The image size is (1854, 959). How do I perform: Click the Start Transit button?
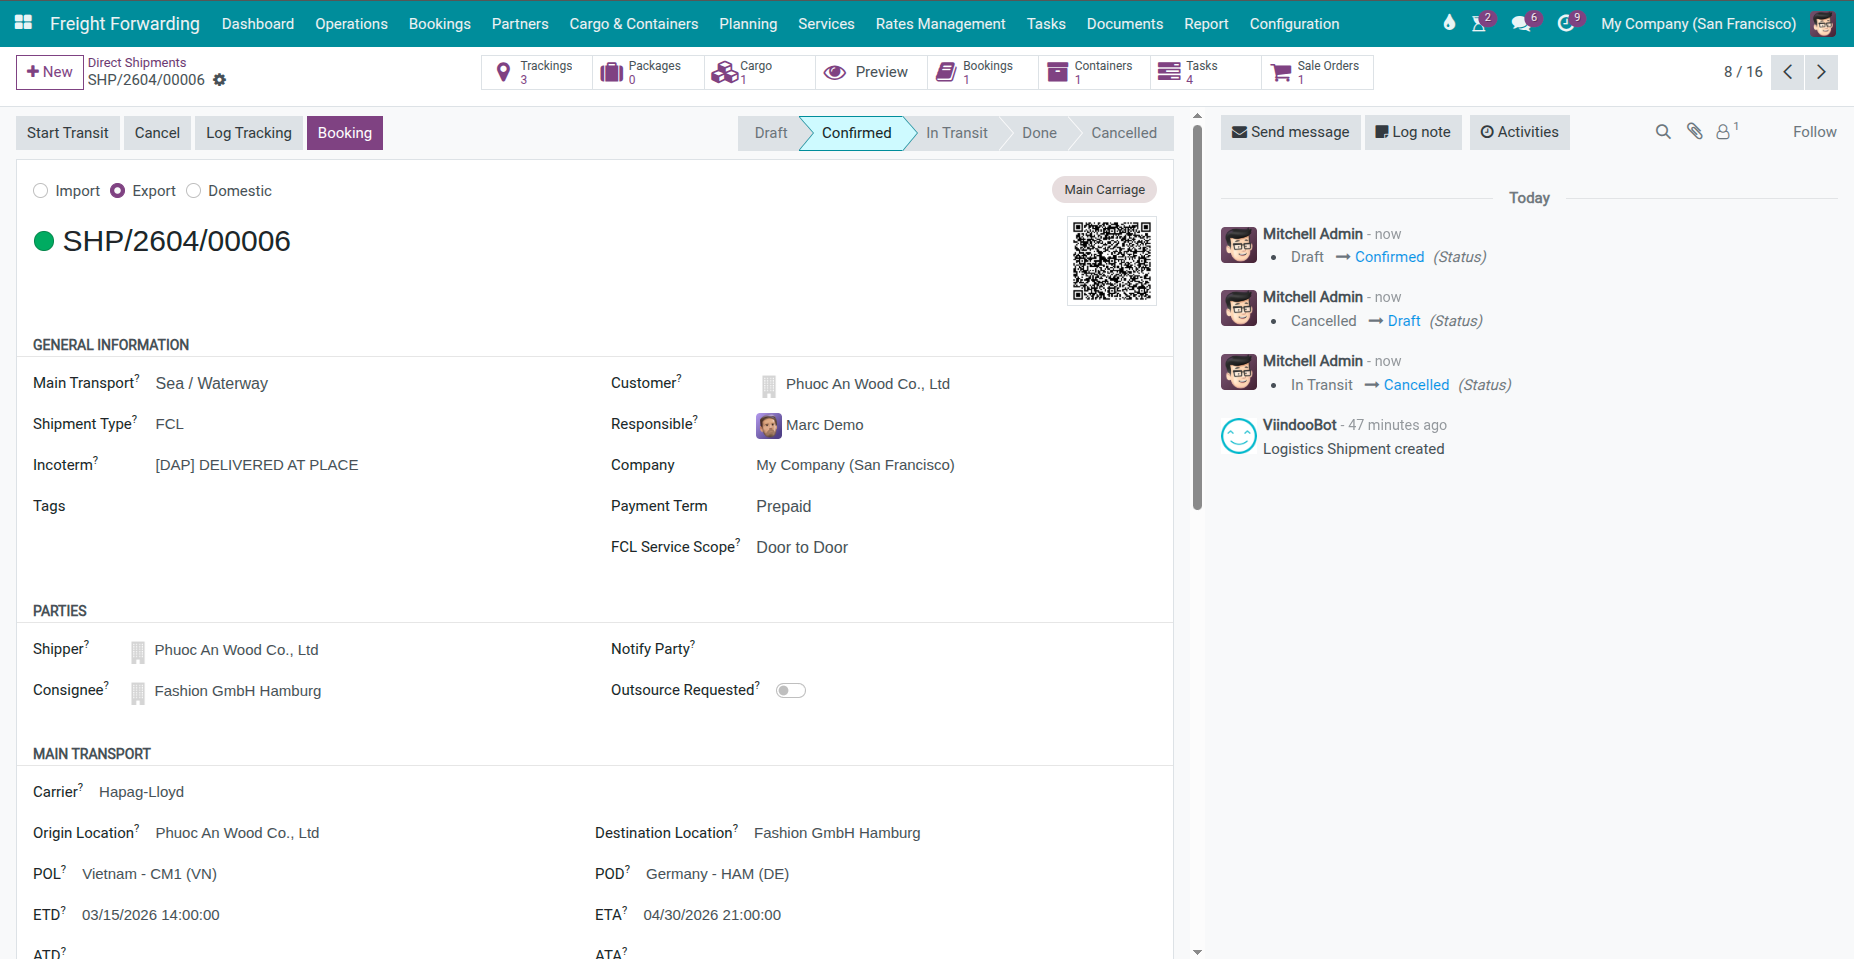[x=68, y=133]
